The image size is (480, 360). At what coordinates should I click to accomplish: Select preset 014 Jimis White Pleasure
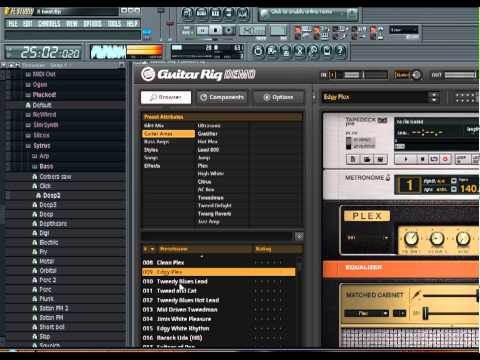[x=219, y=319]
